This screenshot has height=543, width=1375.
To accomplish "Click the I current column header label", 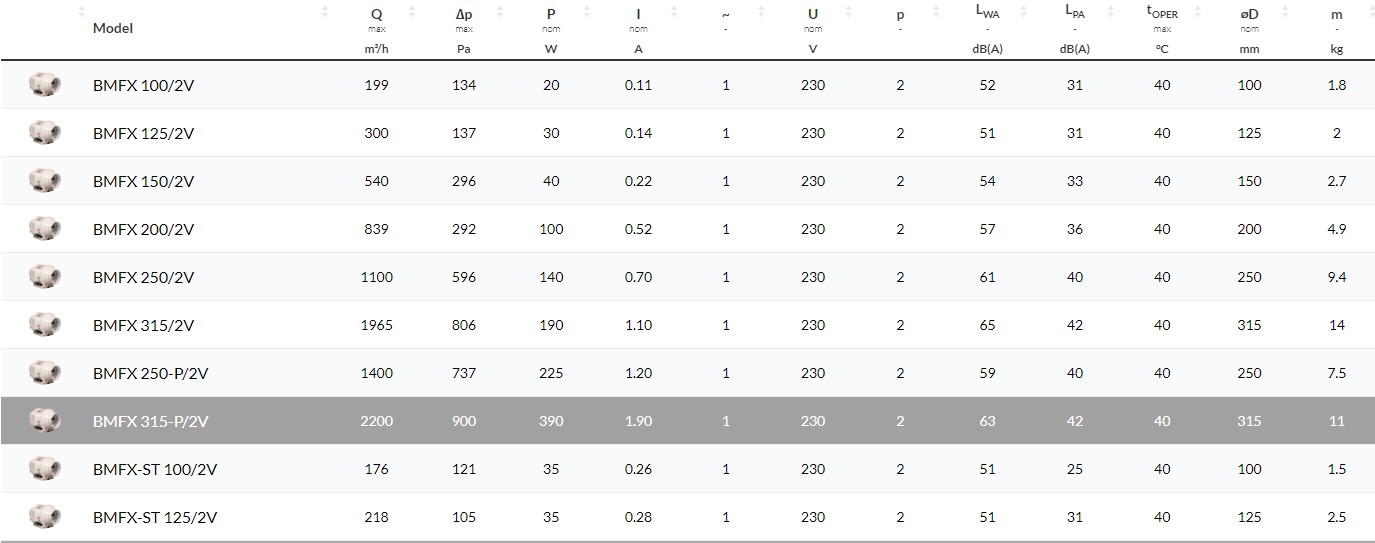I will pyautogui.click(x=638, y=14).
